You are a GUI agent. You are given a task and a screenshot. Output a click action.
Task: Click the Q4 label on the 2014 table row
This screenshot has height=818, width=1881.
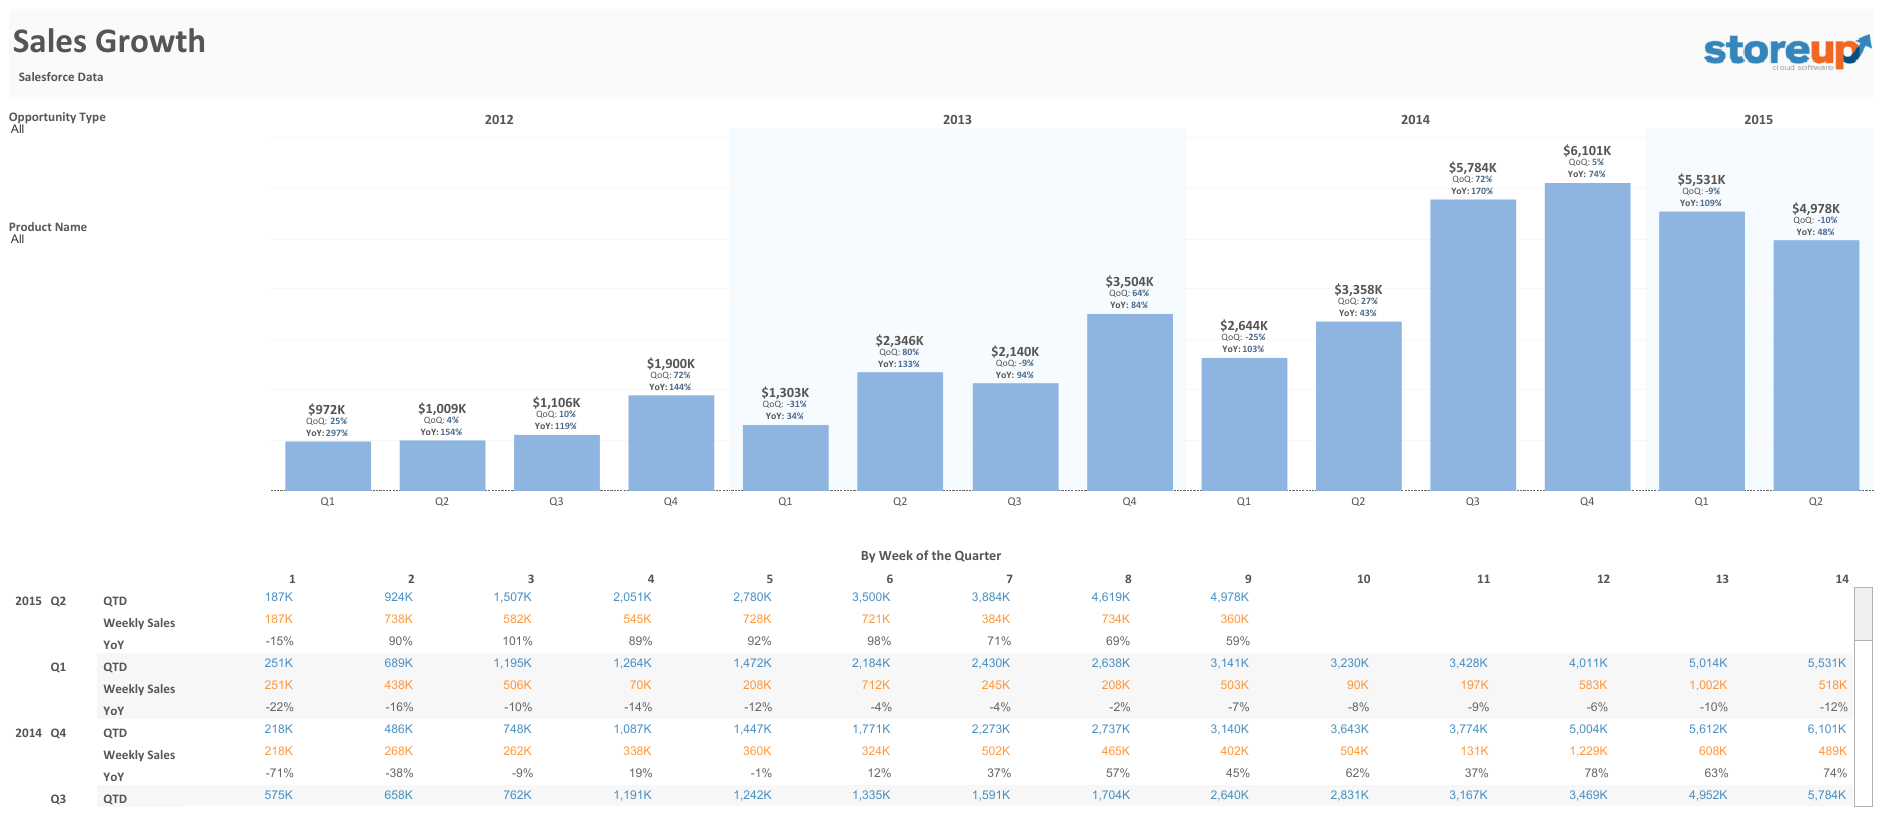click(x=58, y=733)
